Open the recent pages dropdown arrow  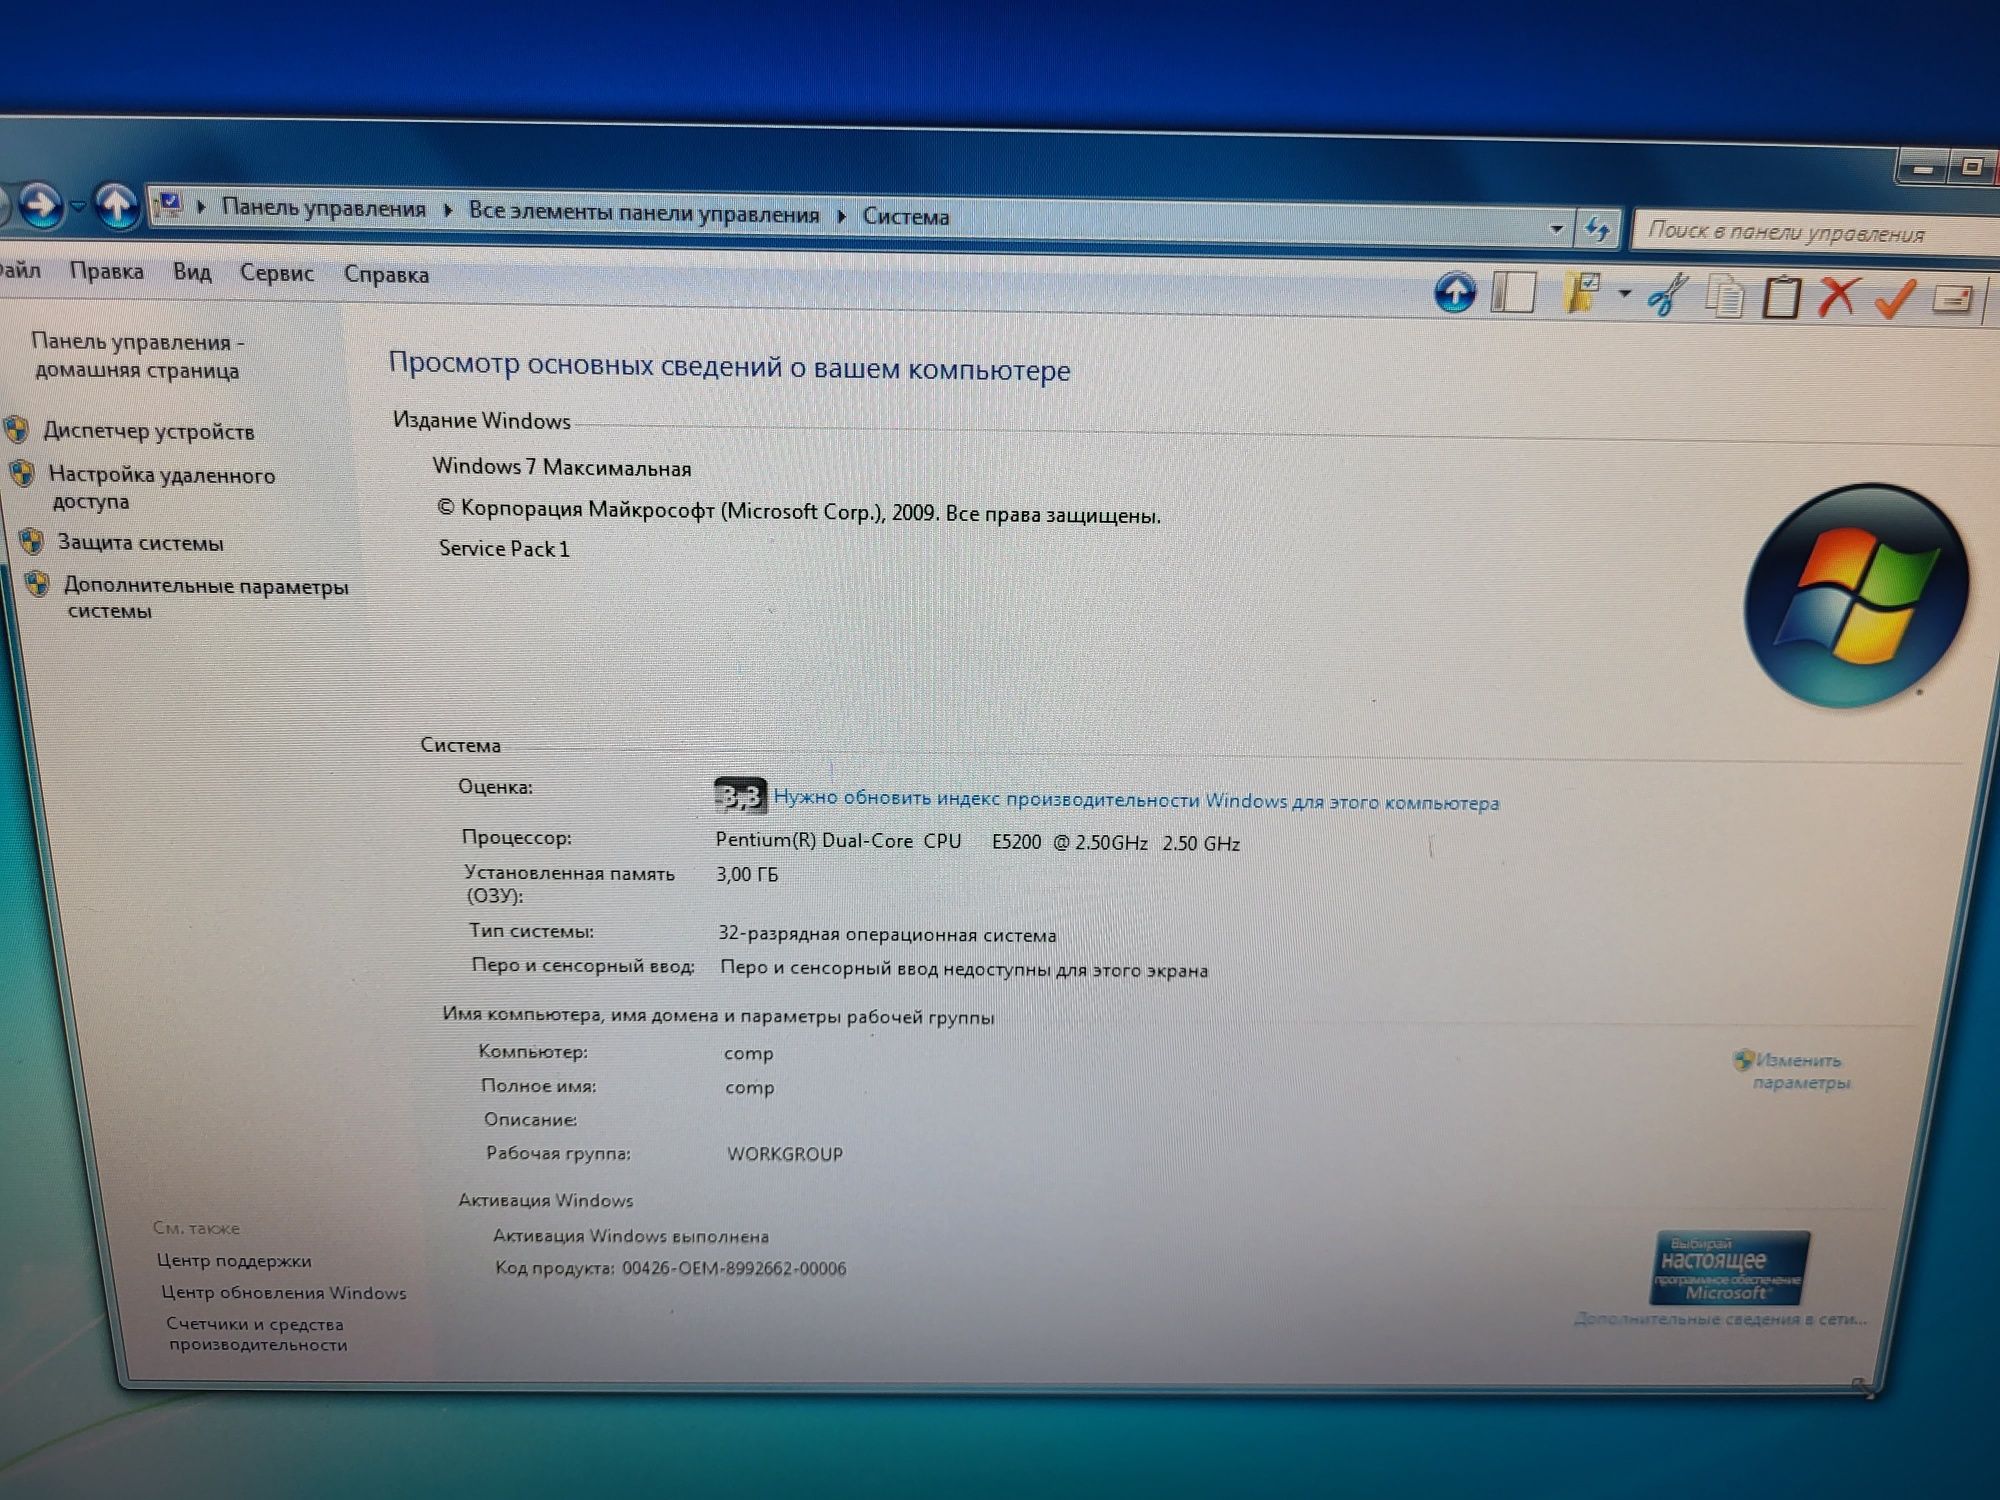pos(78,206)
